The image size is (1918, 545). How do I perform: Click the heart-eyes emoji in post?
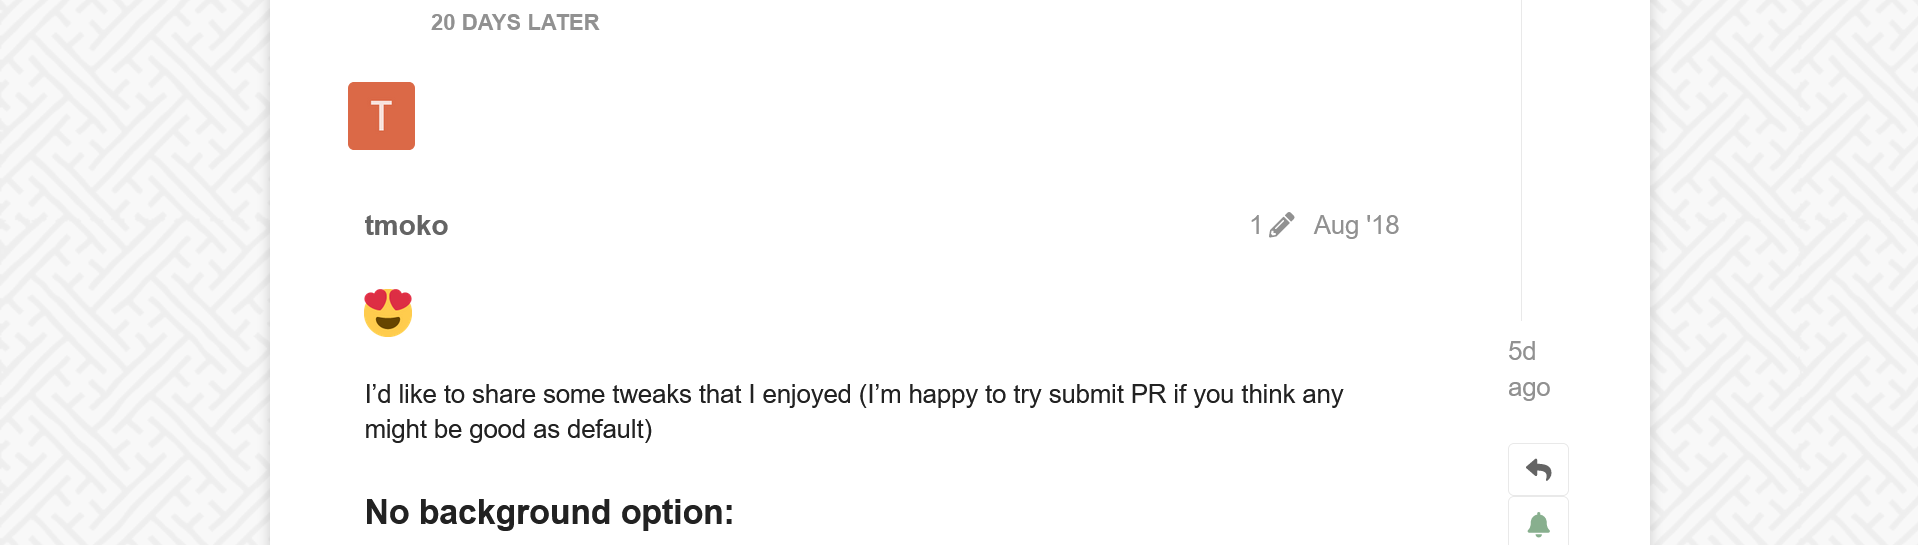click(388, 313)
